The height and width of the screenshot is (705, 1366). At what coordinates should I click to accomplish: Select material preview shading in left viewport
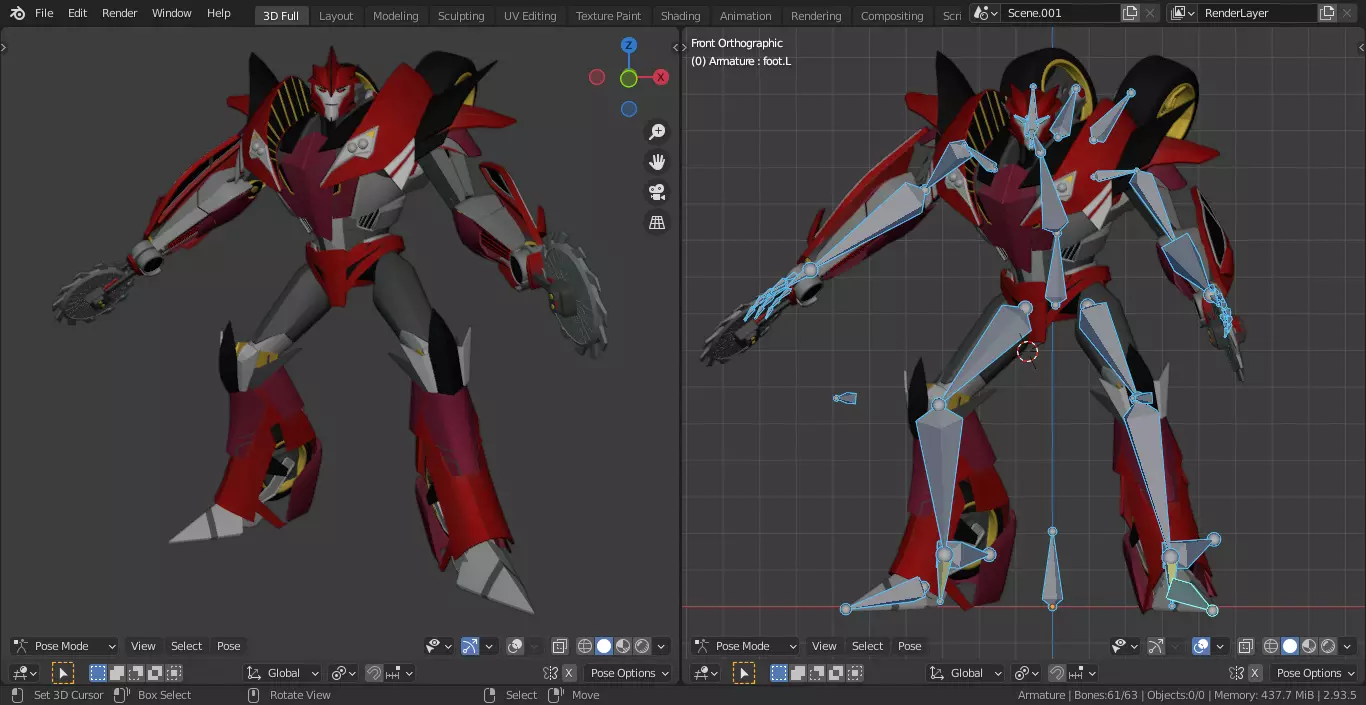[x=623, y=646]
